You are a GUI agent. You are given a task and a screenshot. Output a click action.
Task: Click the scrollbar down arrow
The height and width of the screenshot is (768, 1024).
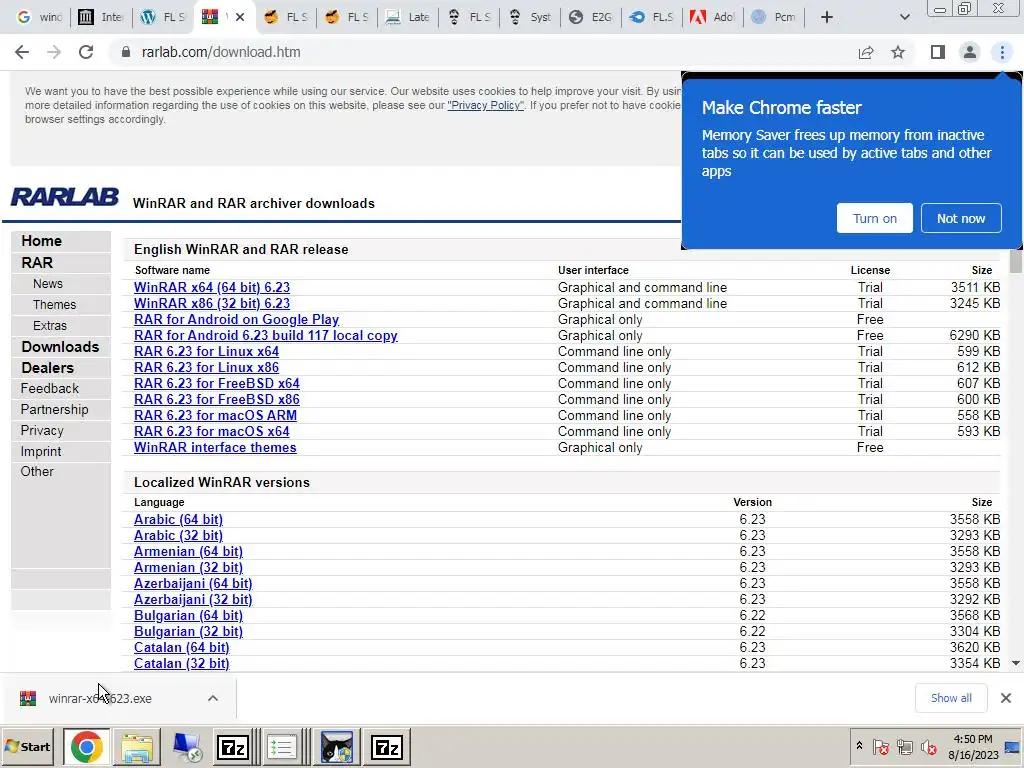click(x=1016, y=663)
